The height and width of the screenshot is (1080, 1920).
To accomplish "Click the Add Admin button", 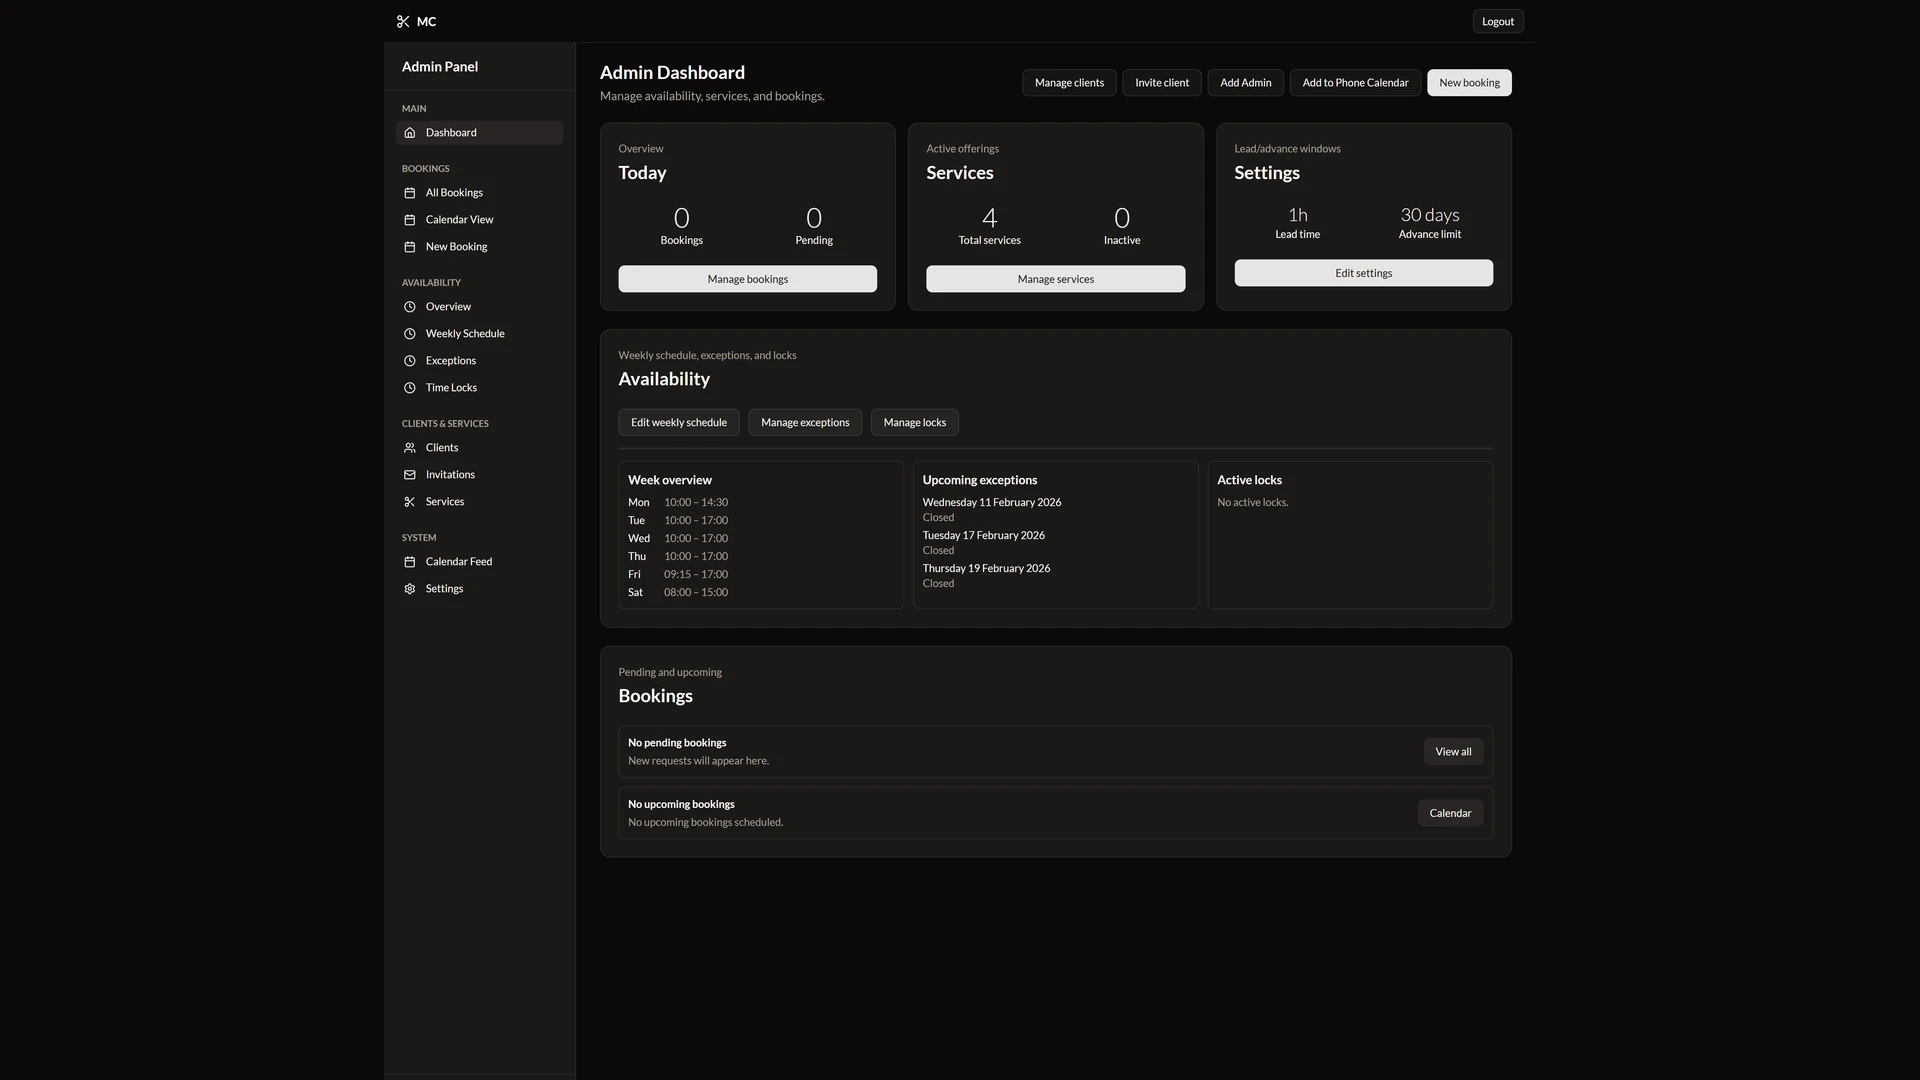I will 1245,83.
